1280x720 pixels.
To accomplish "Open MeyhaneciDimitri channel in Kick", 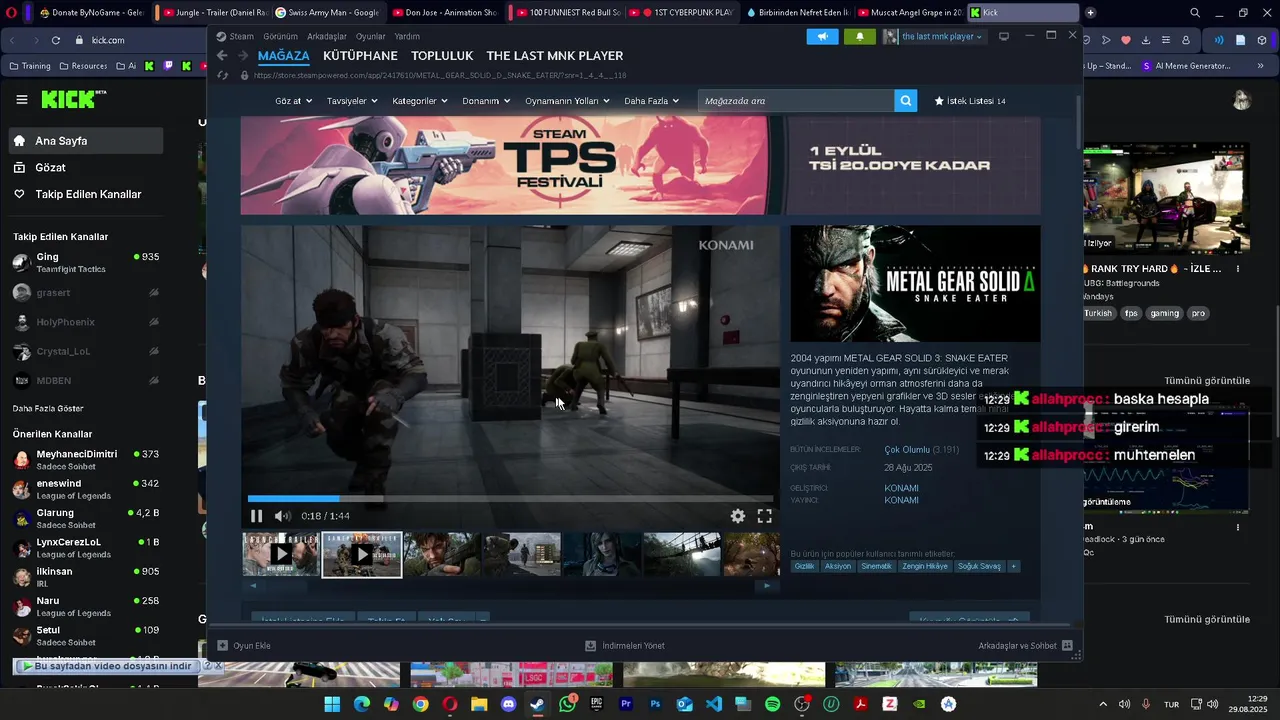I will [x=86, y=460].
